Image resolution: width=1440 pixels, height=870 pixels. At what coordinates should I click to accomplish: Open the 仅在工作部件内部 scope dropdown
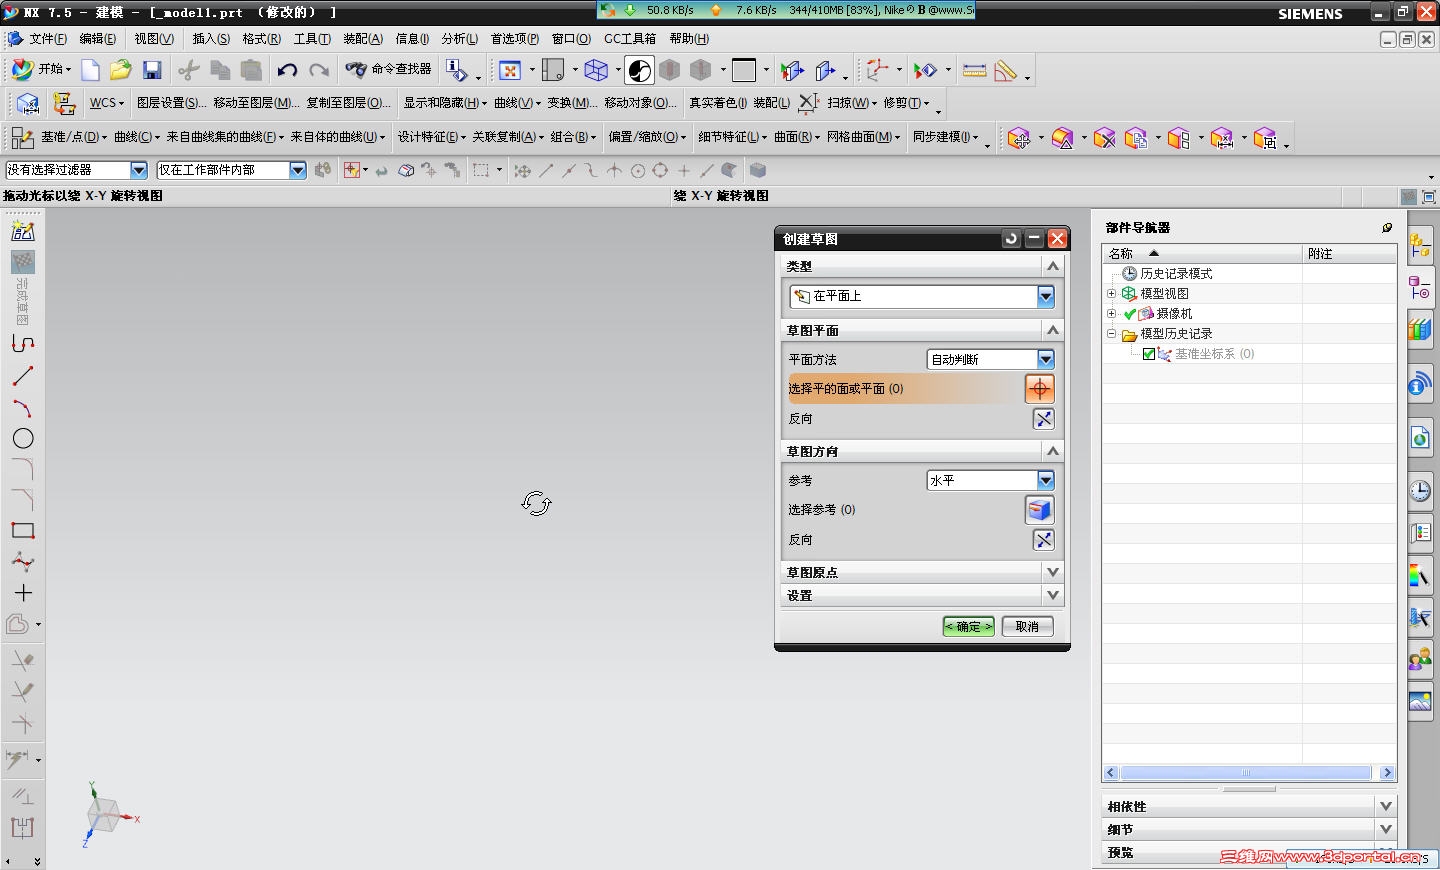[x=298, y=170]
